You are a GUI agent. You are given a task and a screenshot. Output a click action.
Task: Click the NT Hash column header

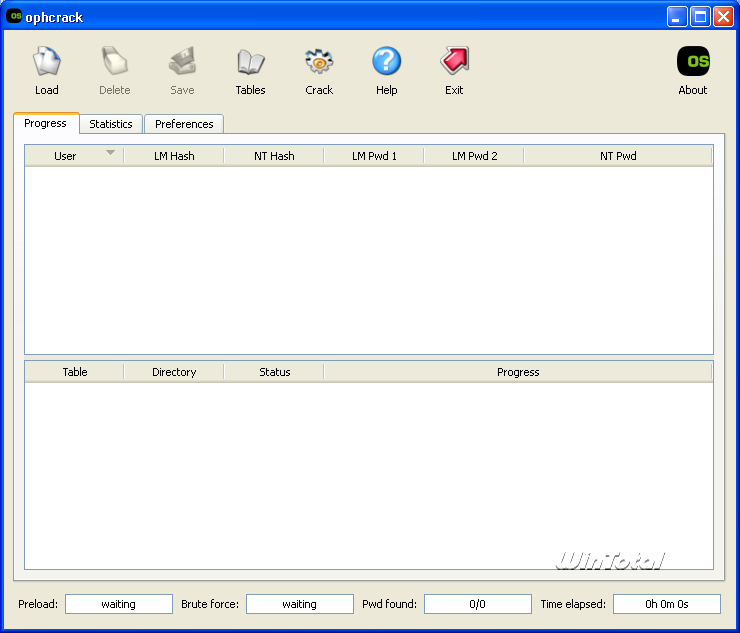click(274, 156)
